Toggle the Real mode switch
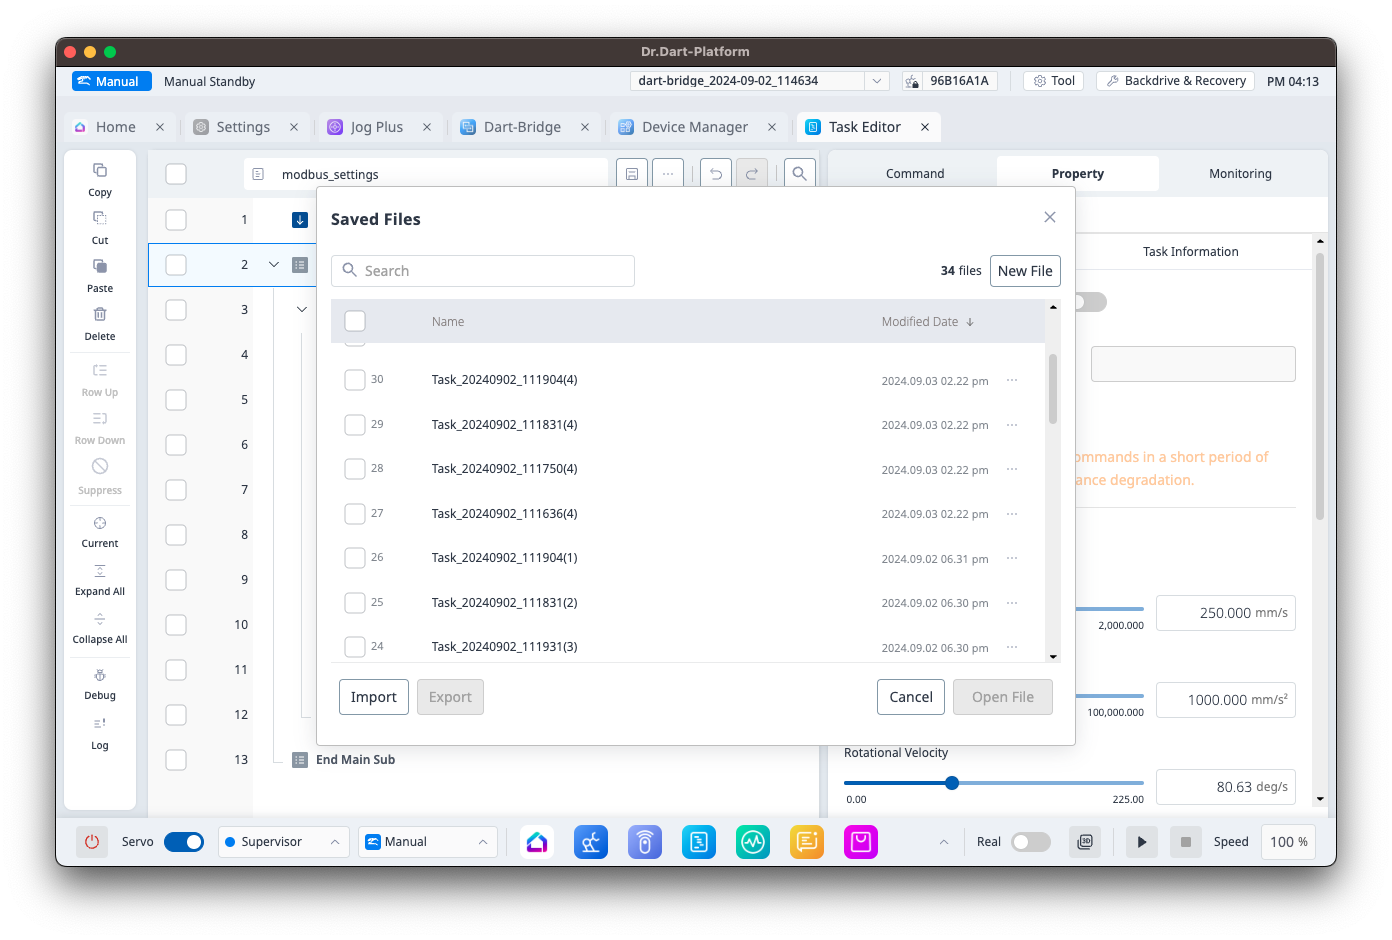Image resolution: width=1392 pixels, height=940 pixels. point(1030,842)
